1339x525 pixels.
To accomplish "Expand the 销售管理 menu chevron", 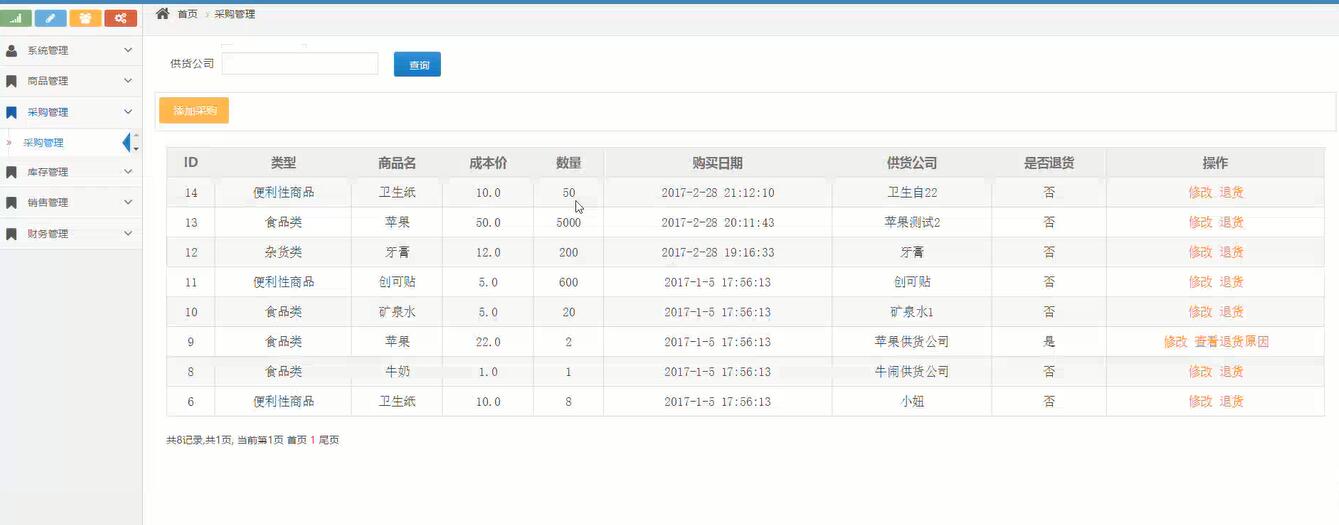I will point(128,203).
